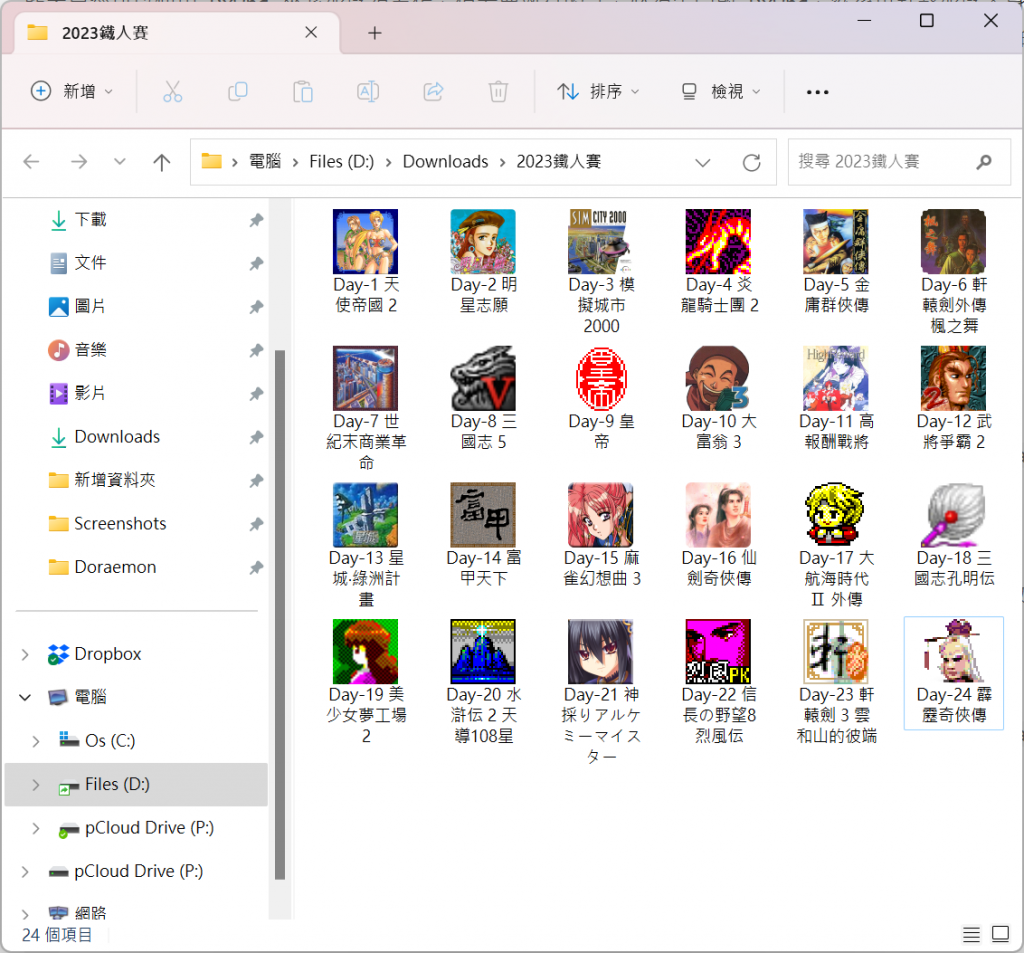Go up one folder level

pyautogui.click(x=162, y=161)
